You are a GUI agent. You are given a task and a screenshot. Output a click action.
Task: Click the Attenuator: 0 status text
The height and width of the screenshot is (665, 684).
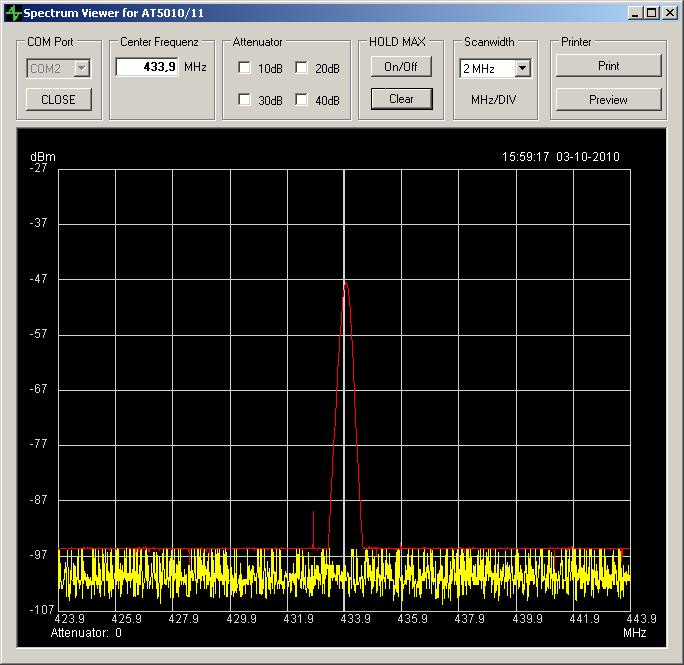(86, 633)
